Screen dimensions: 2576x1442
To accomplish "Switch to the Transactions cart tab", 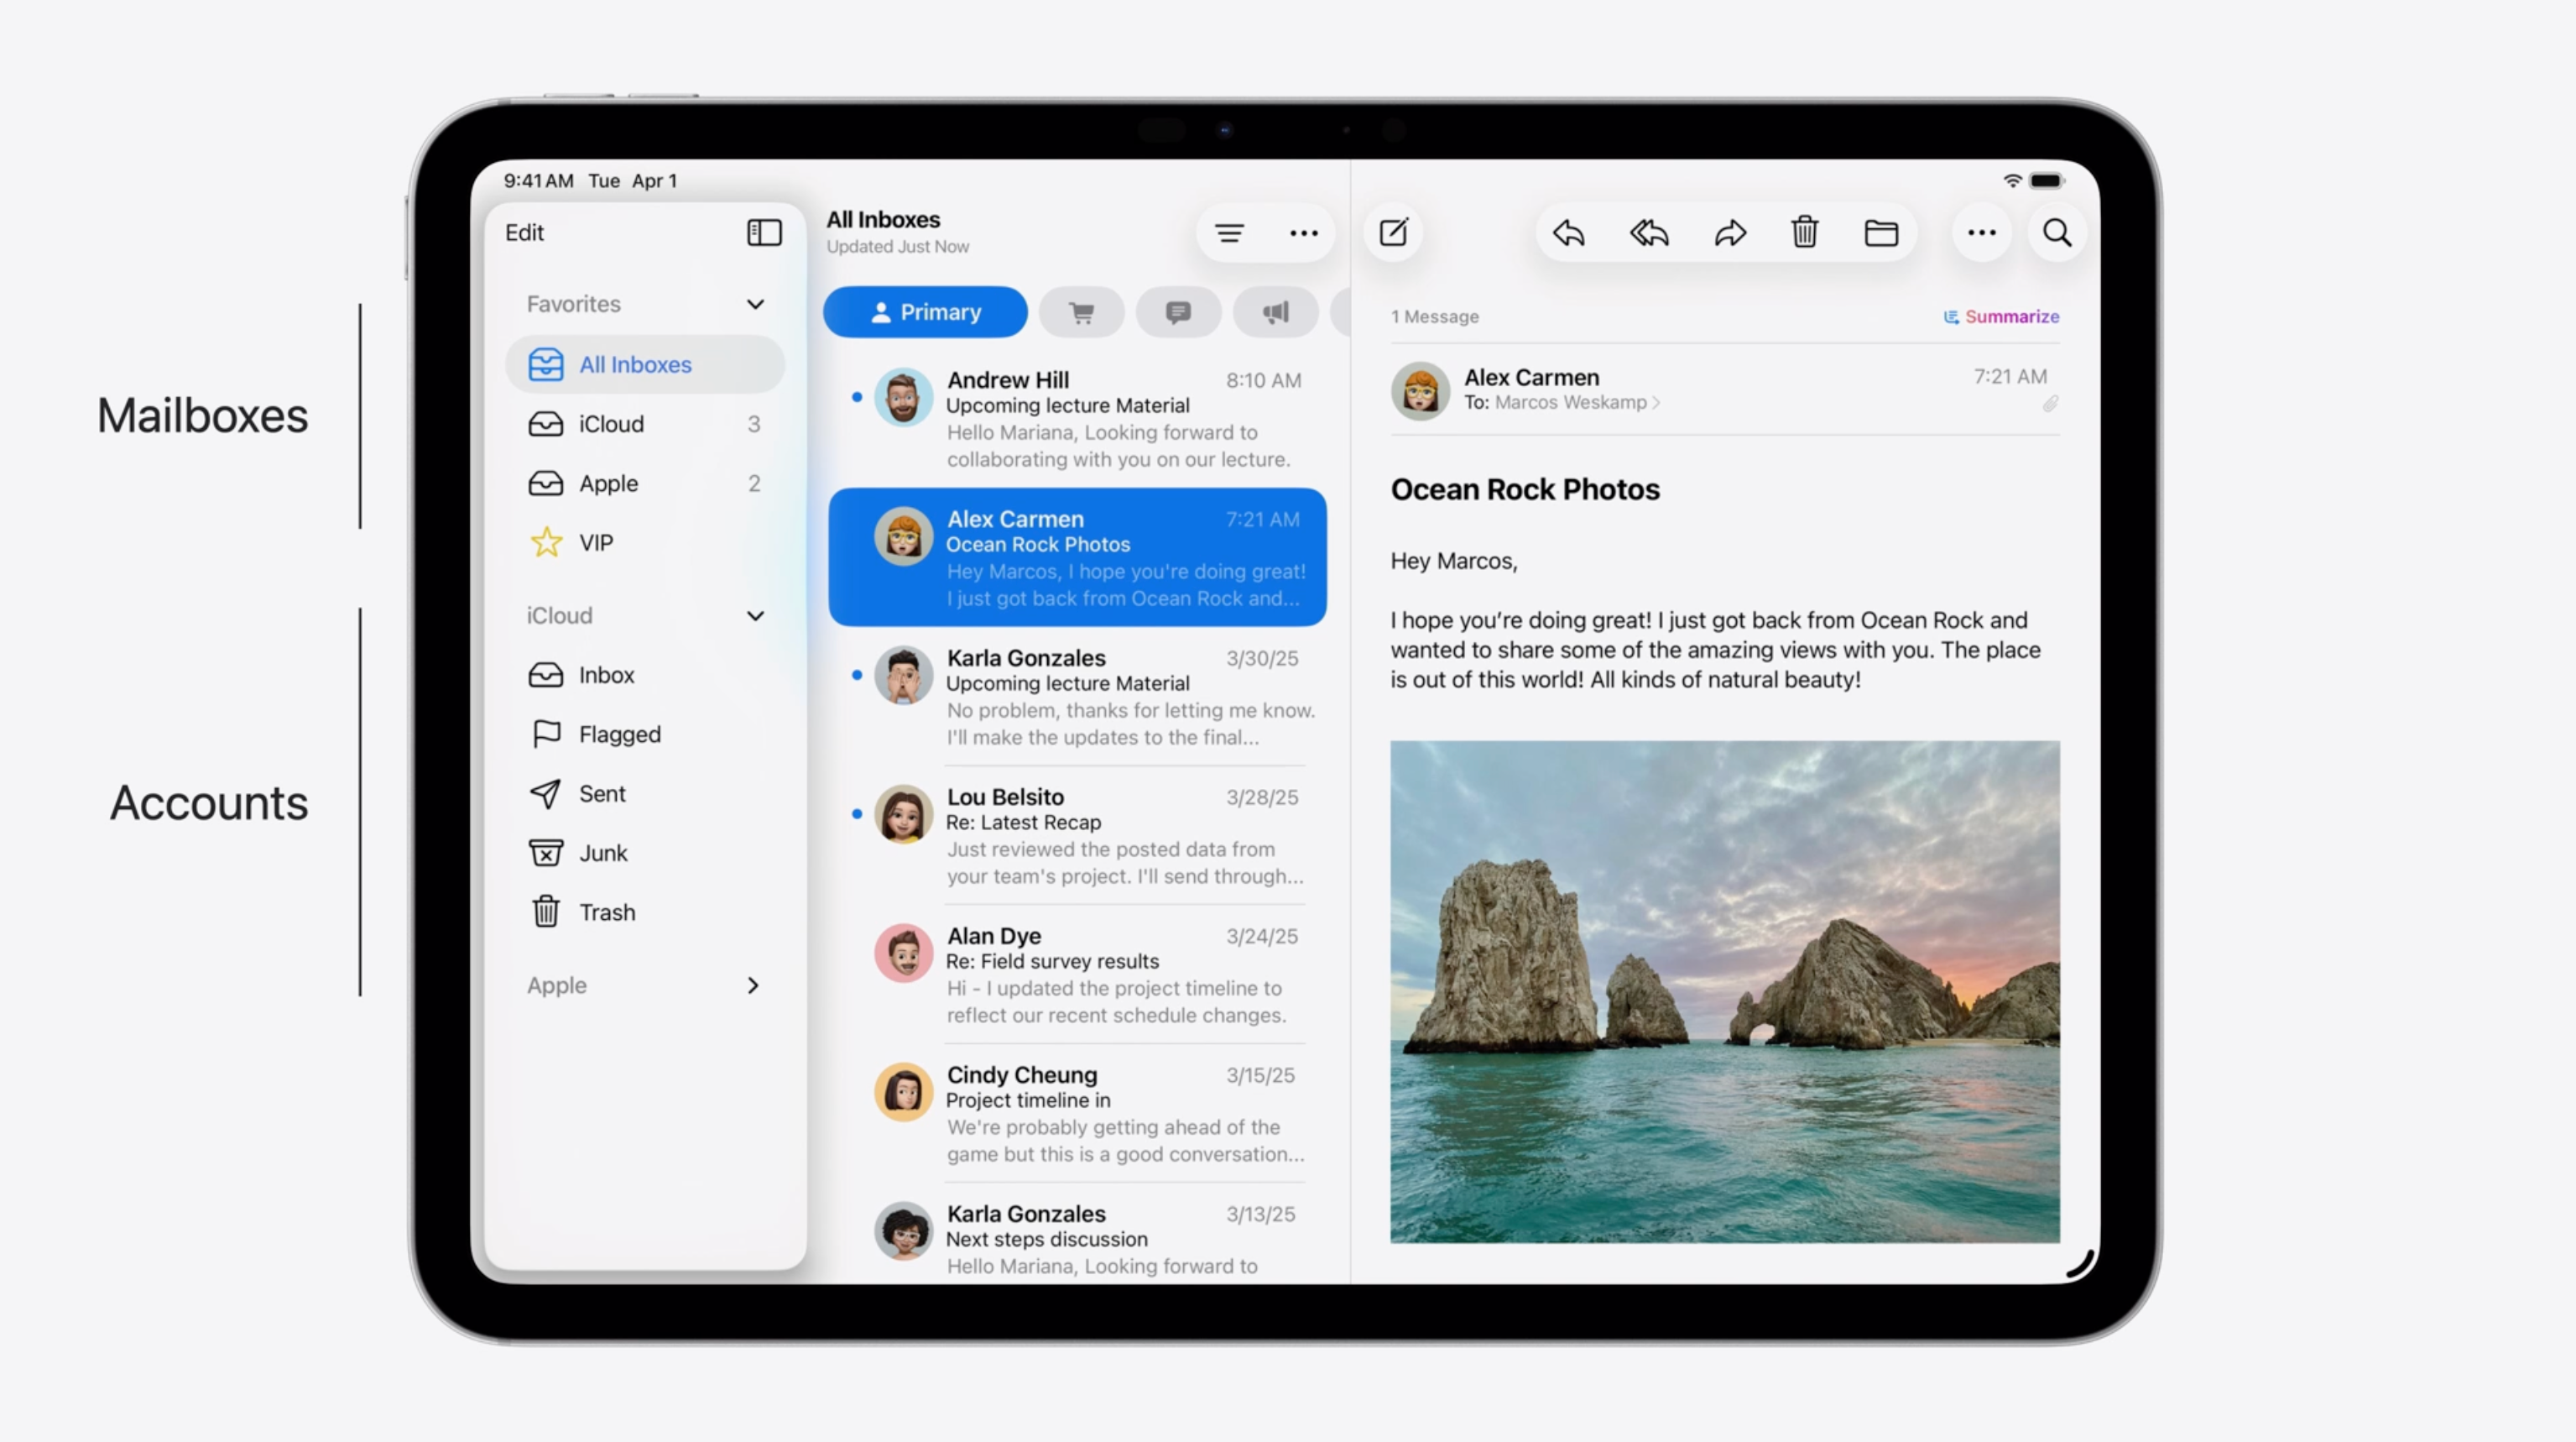I will 1081,313.
